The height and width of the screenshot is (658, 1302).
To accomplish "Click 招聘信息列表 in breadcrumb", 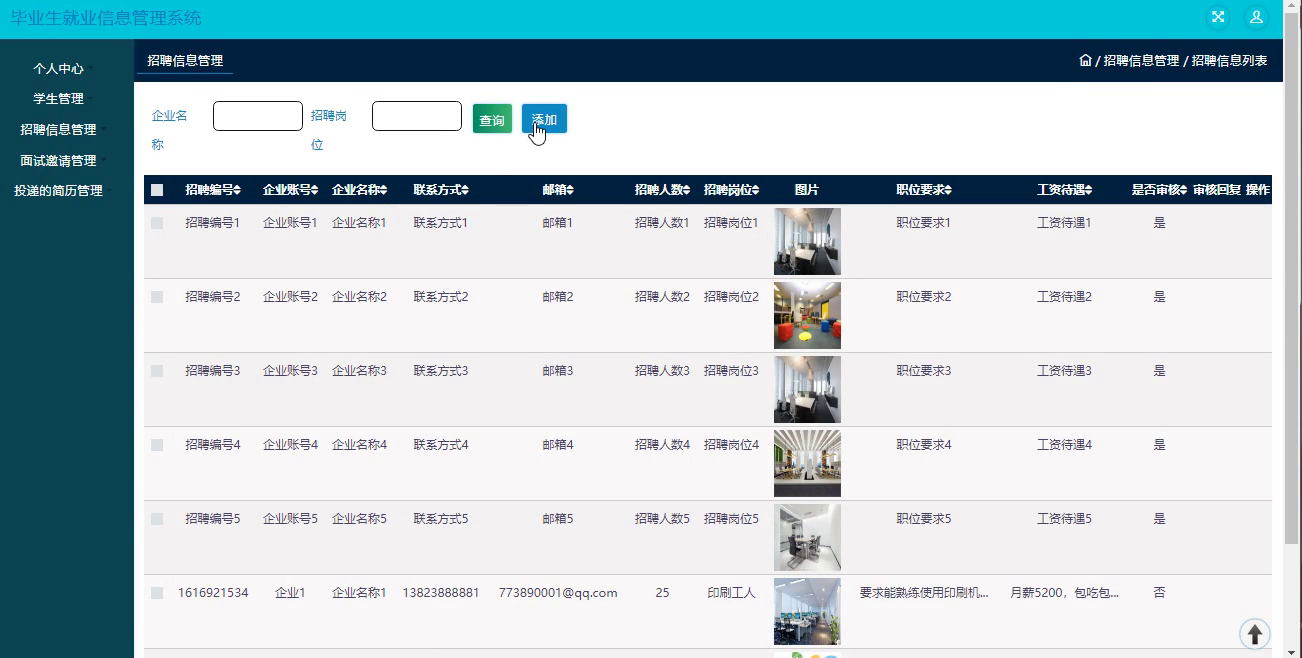I will (1230, 61).
